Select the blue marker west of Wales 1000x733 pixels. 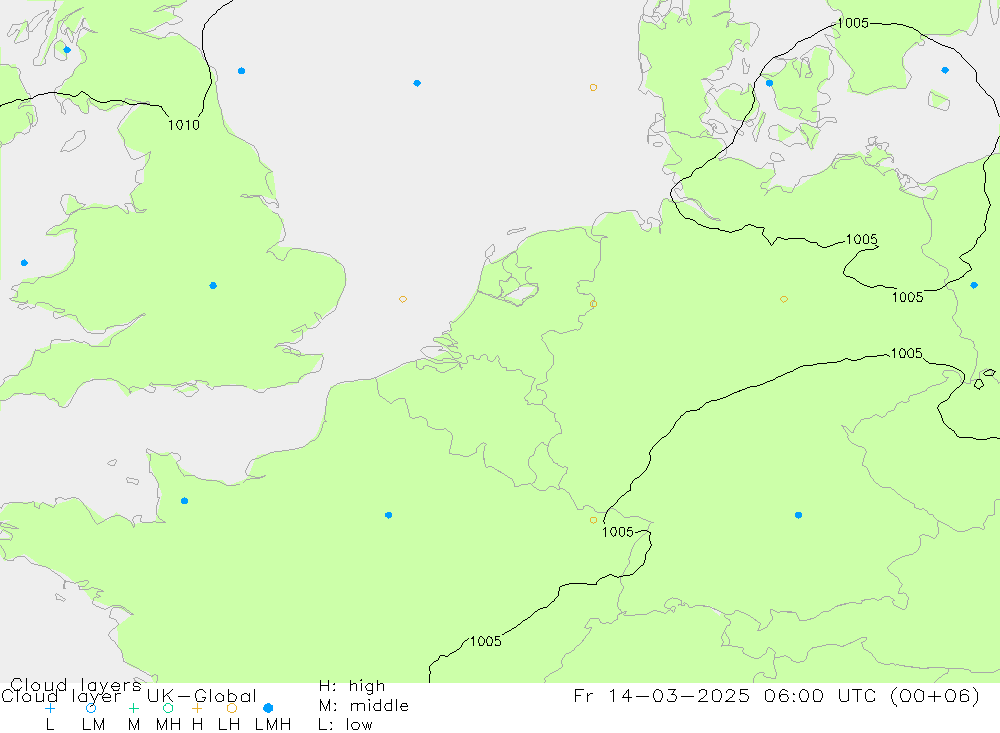(24, 263)
